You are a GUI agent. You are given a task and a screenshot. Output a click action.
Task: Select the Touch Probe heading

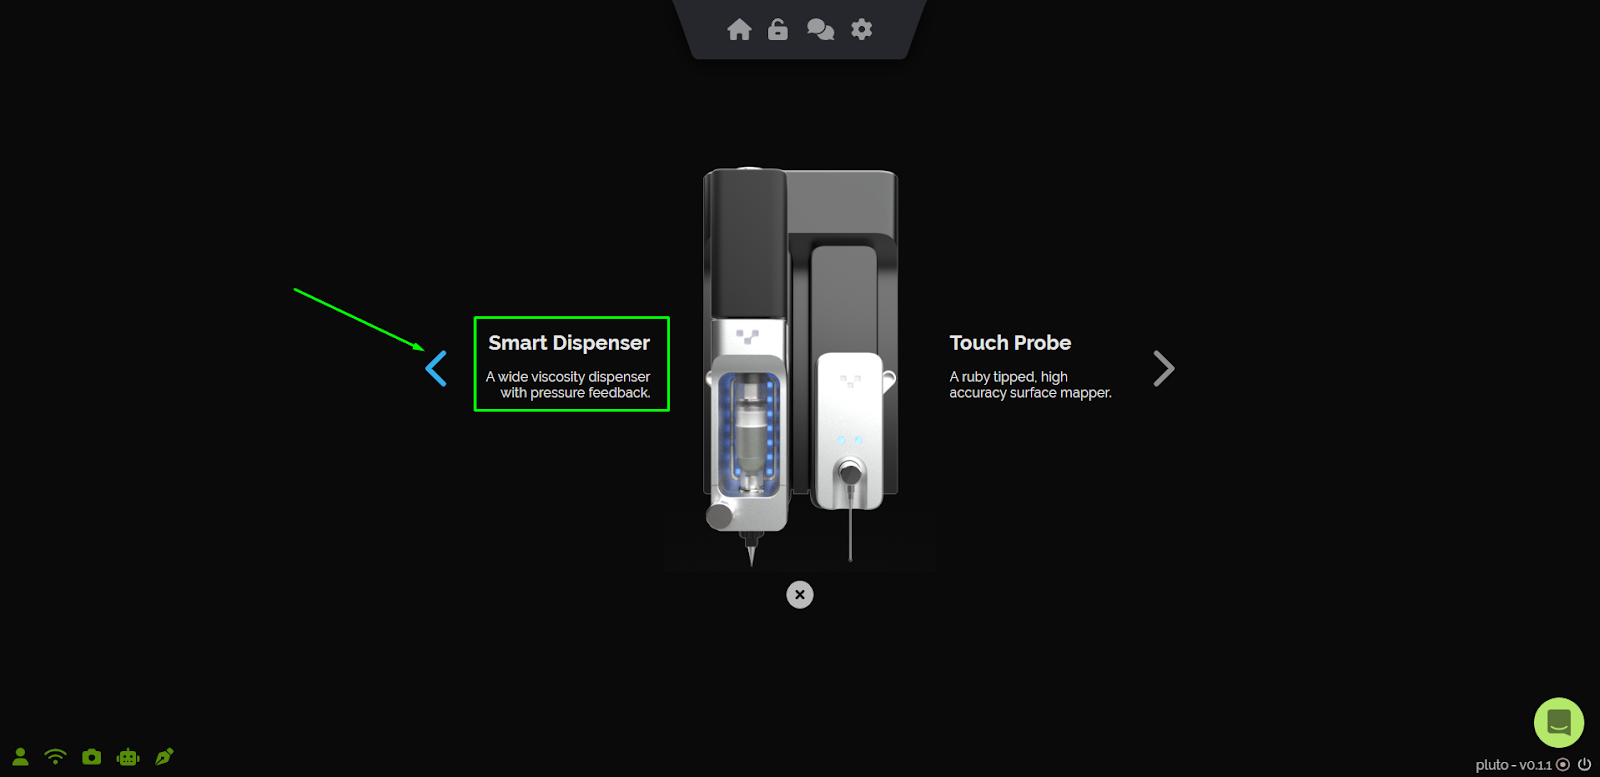tap(1010, 343)
